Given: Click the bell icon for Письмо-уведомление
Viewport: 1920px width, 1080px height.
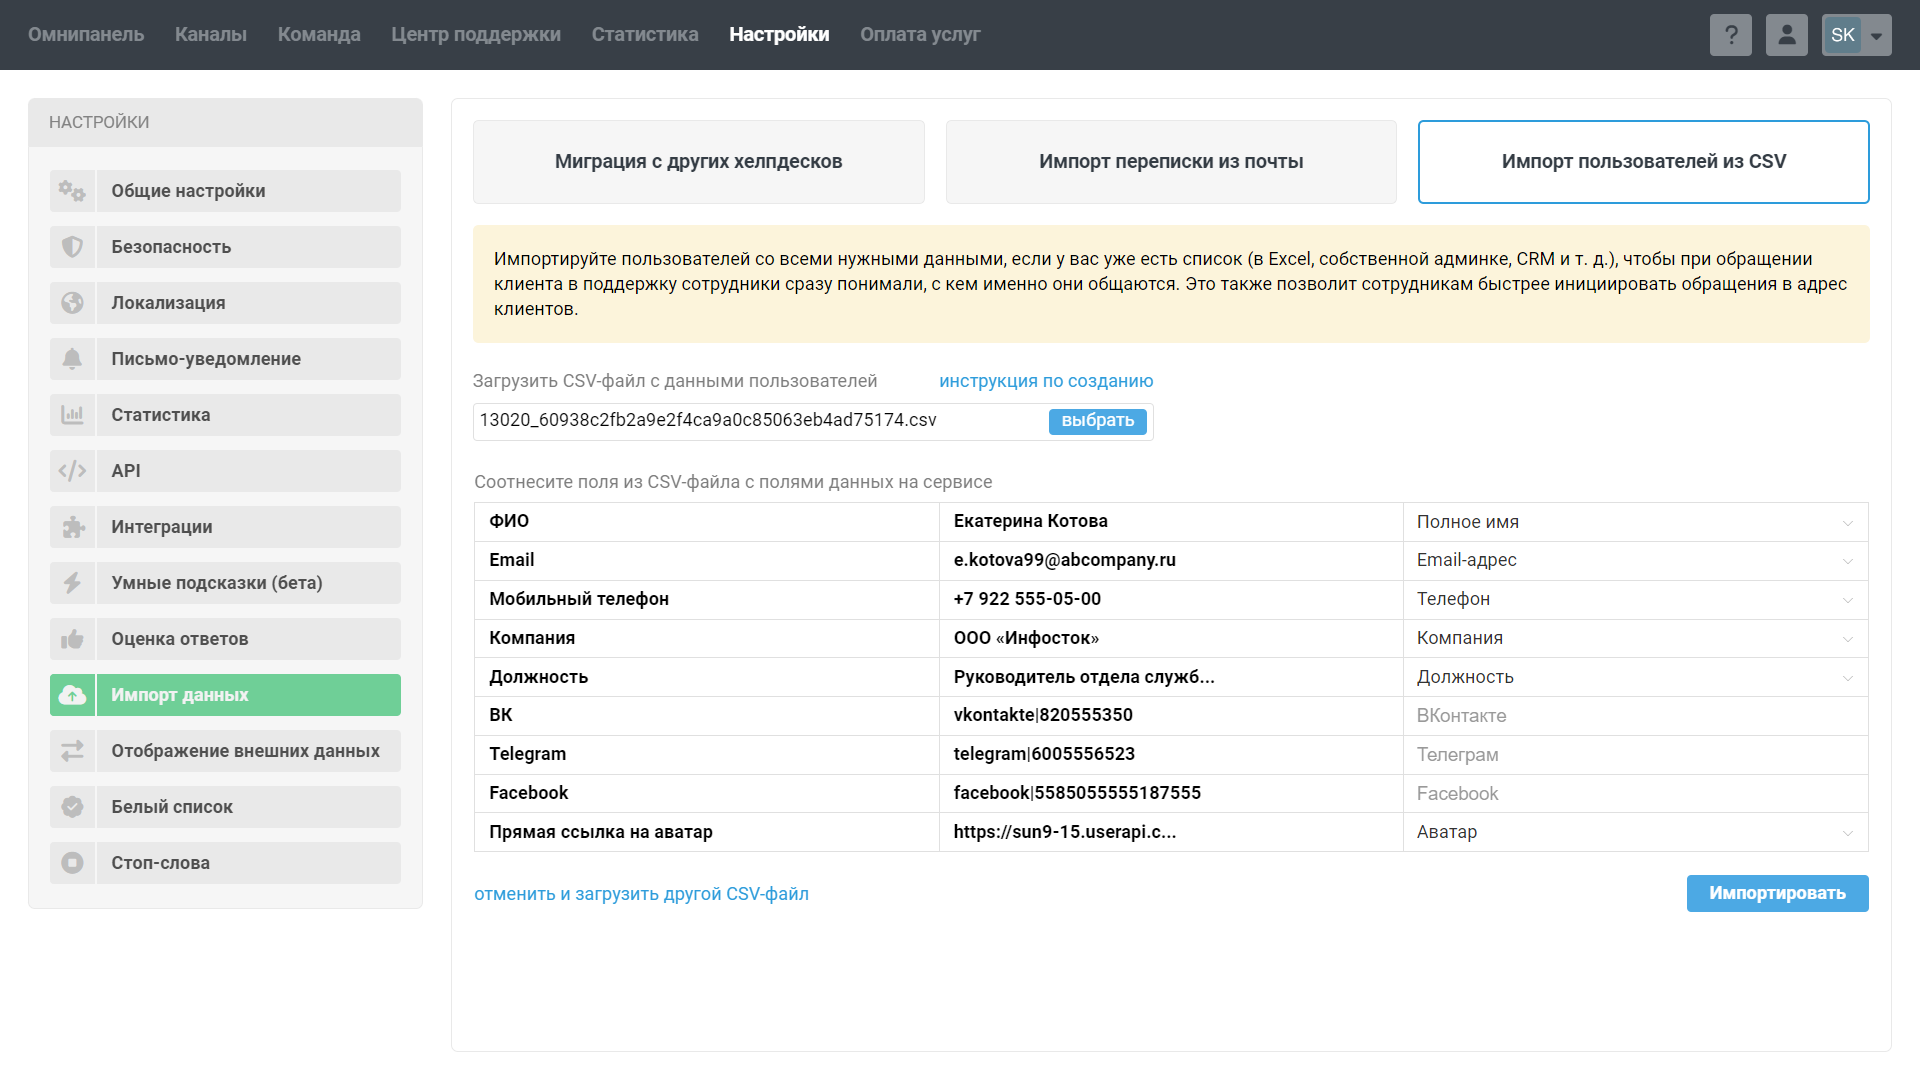Looking at the screenshot, I should [x=72, y=359].
